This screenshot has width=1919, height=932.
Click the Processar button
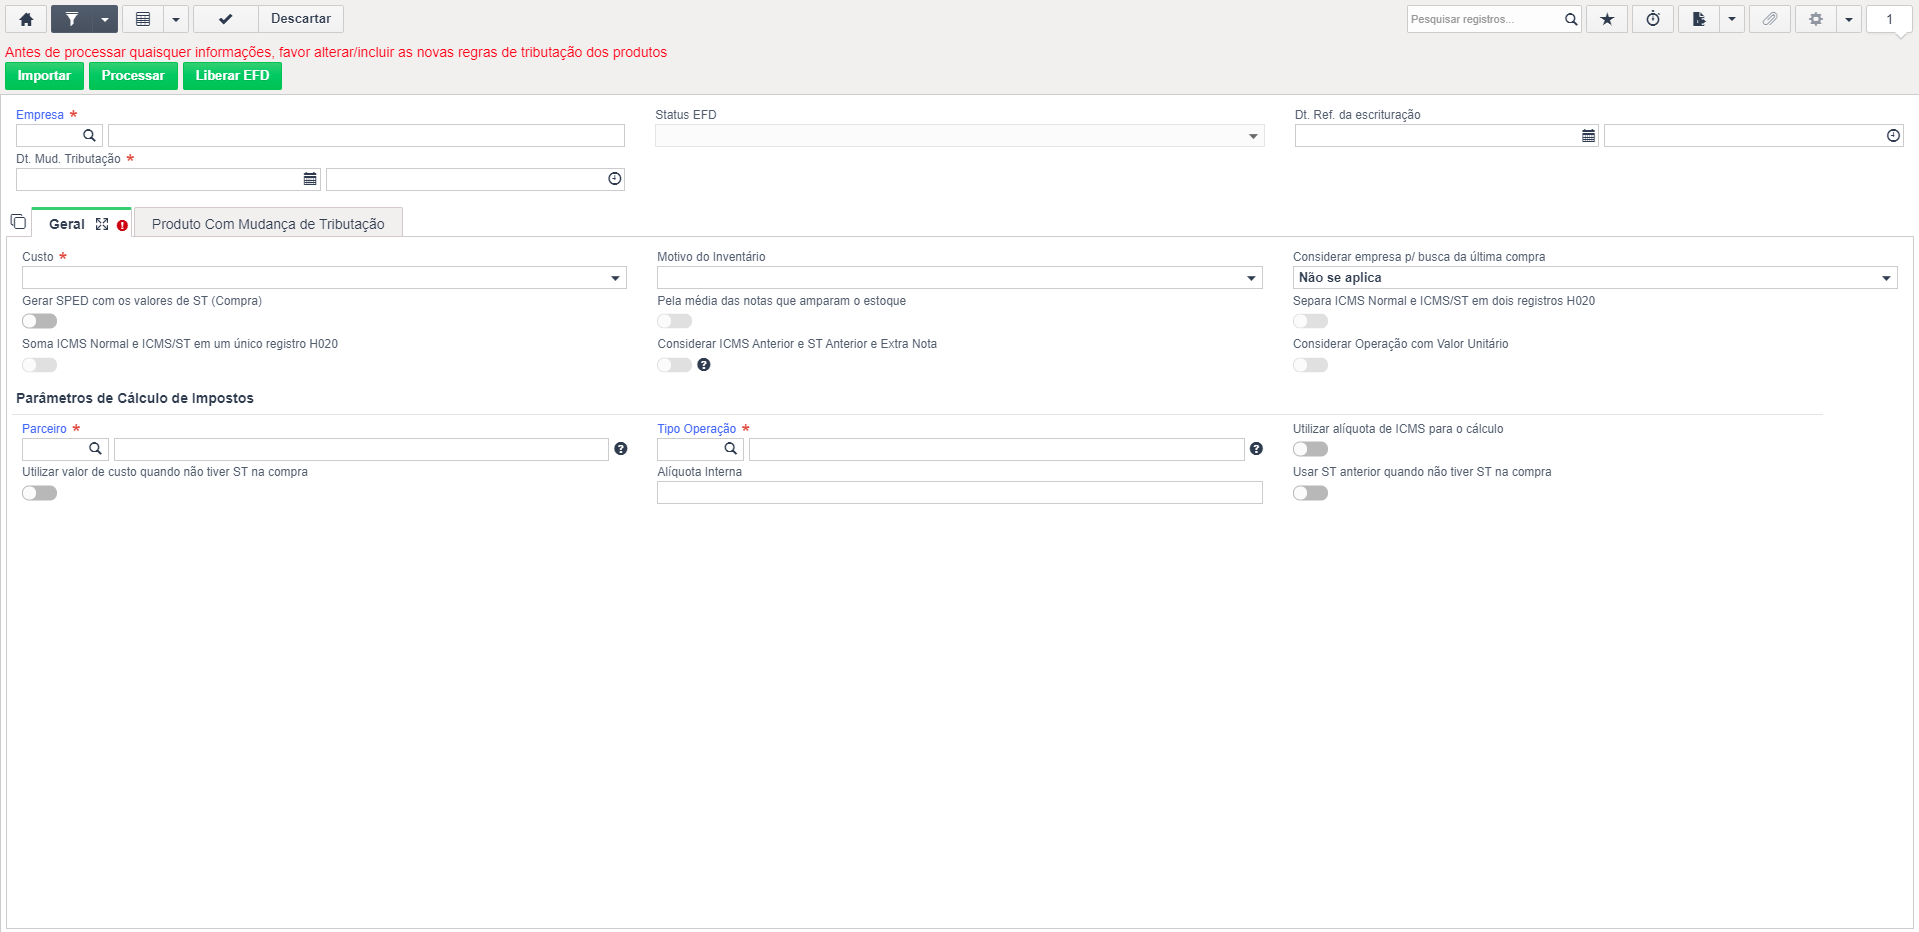click(x=133, y=76)
